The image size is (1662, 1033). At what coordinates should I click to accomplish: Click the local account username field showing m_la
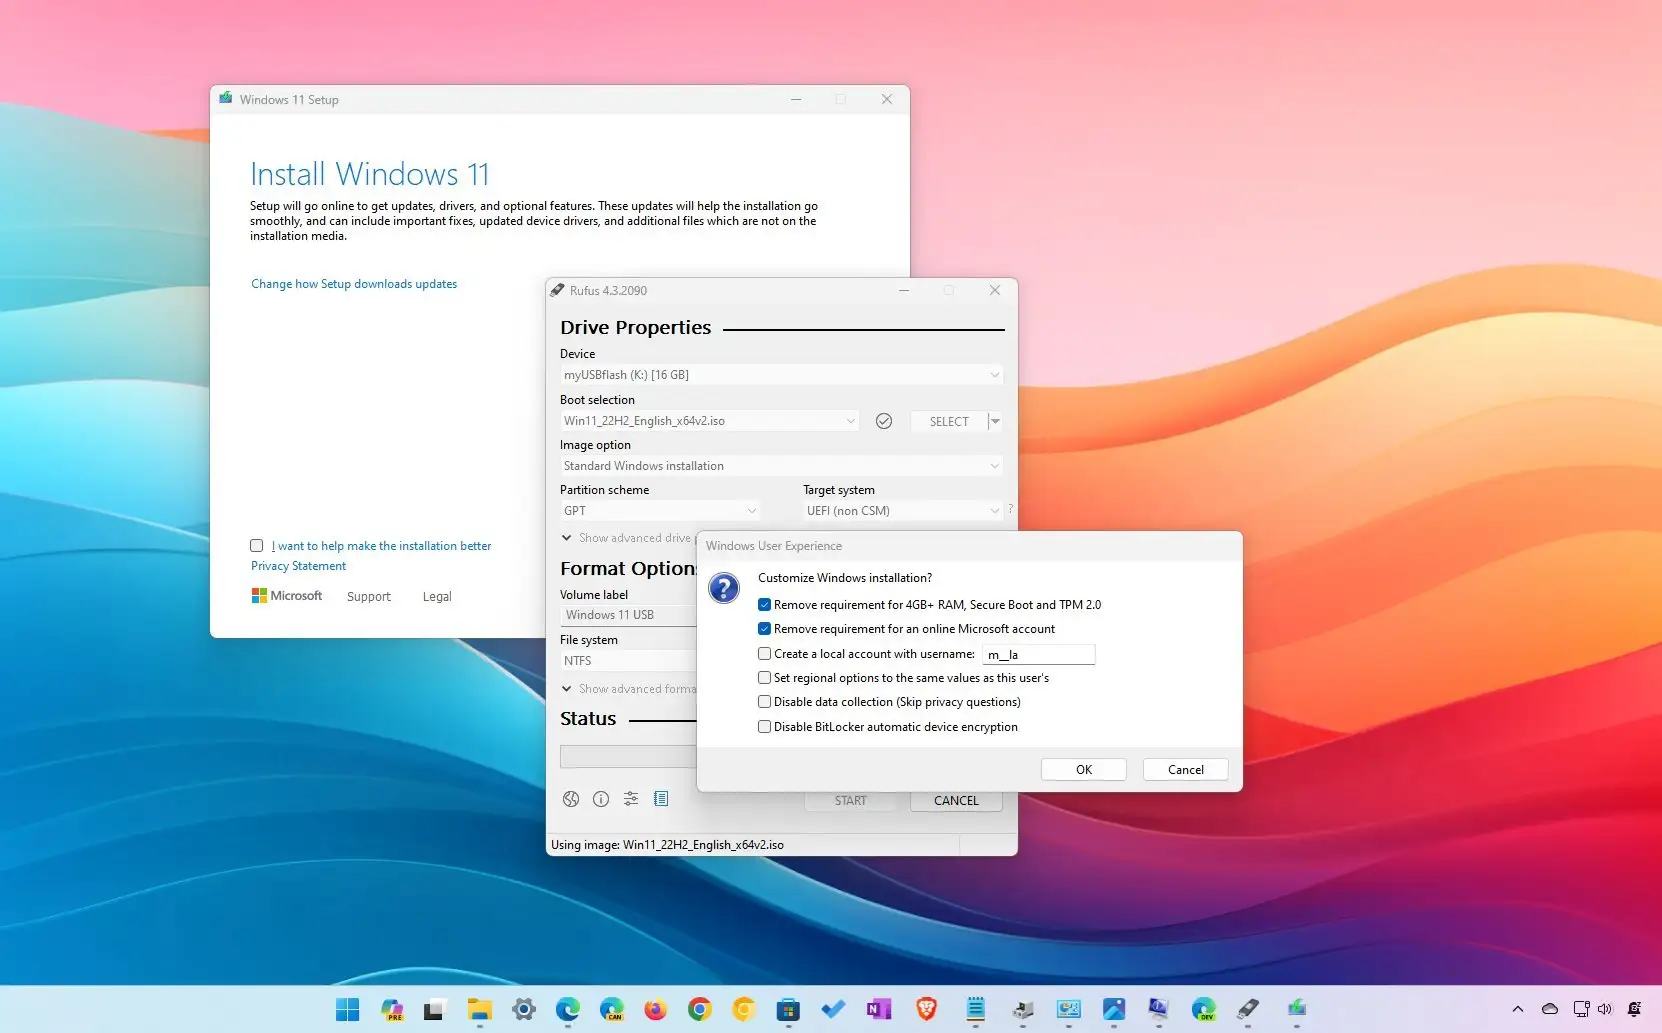point(1039,654)
